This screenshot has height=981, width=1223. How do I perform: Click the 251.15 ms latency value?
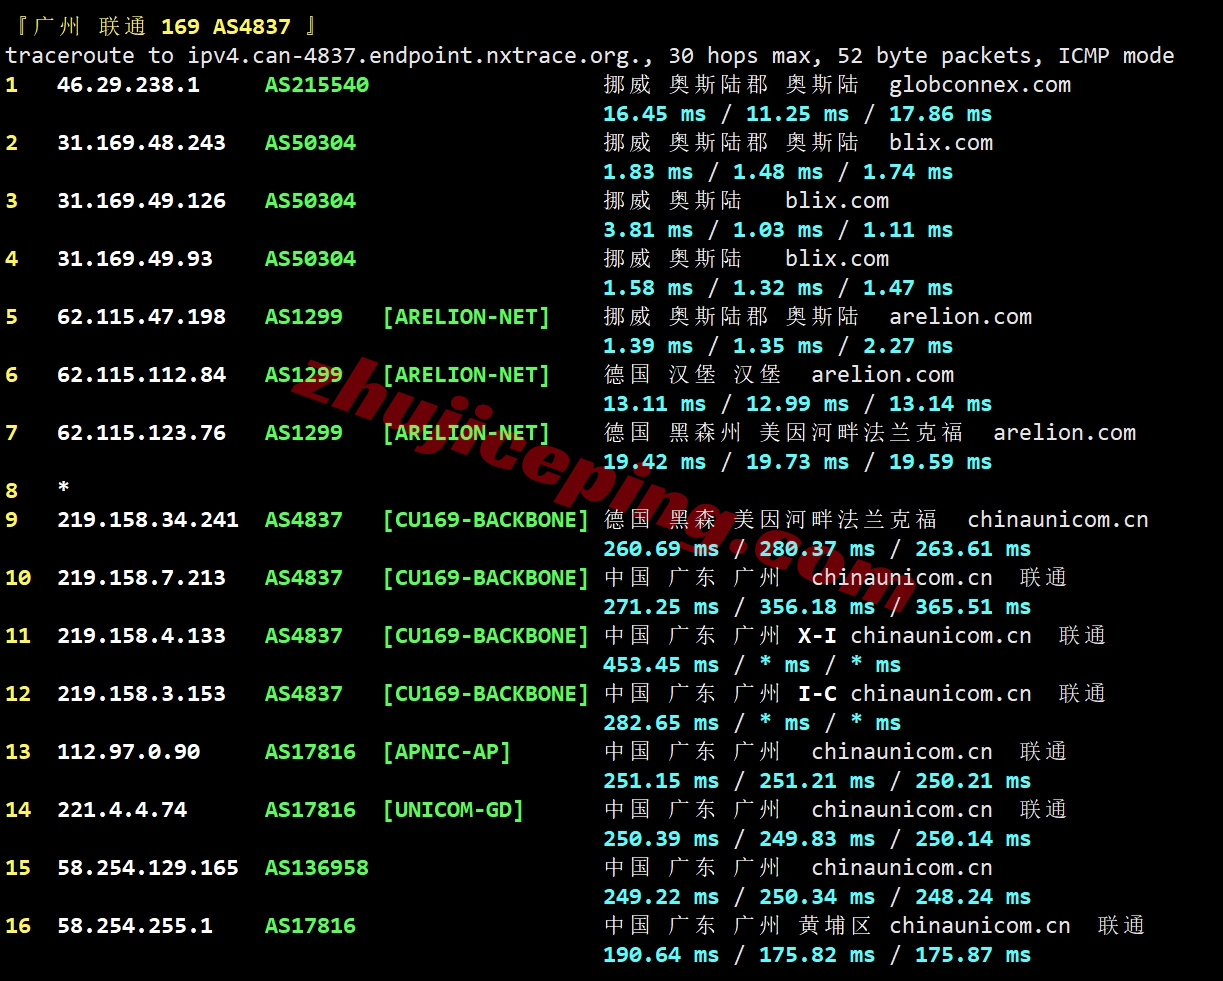[x=661, y=781]
